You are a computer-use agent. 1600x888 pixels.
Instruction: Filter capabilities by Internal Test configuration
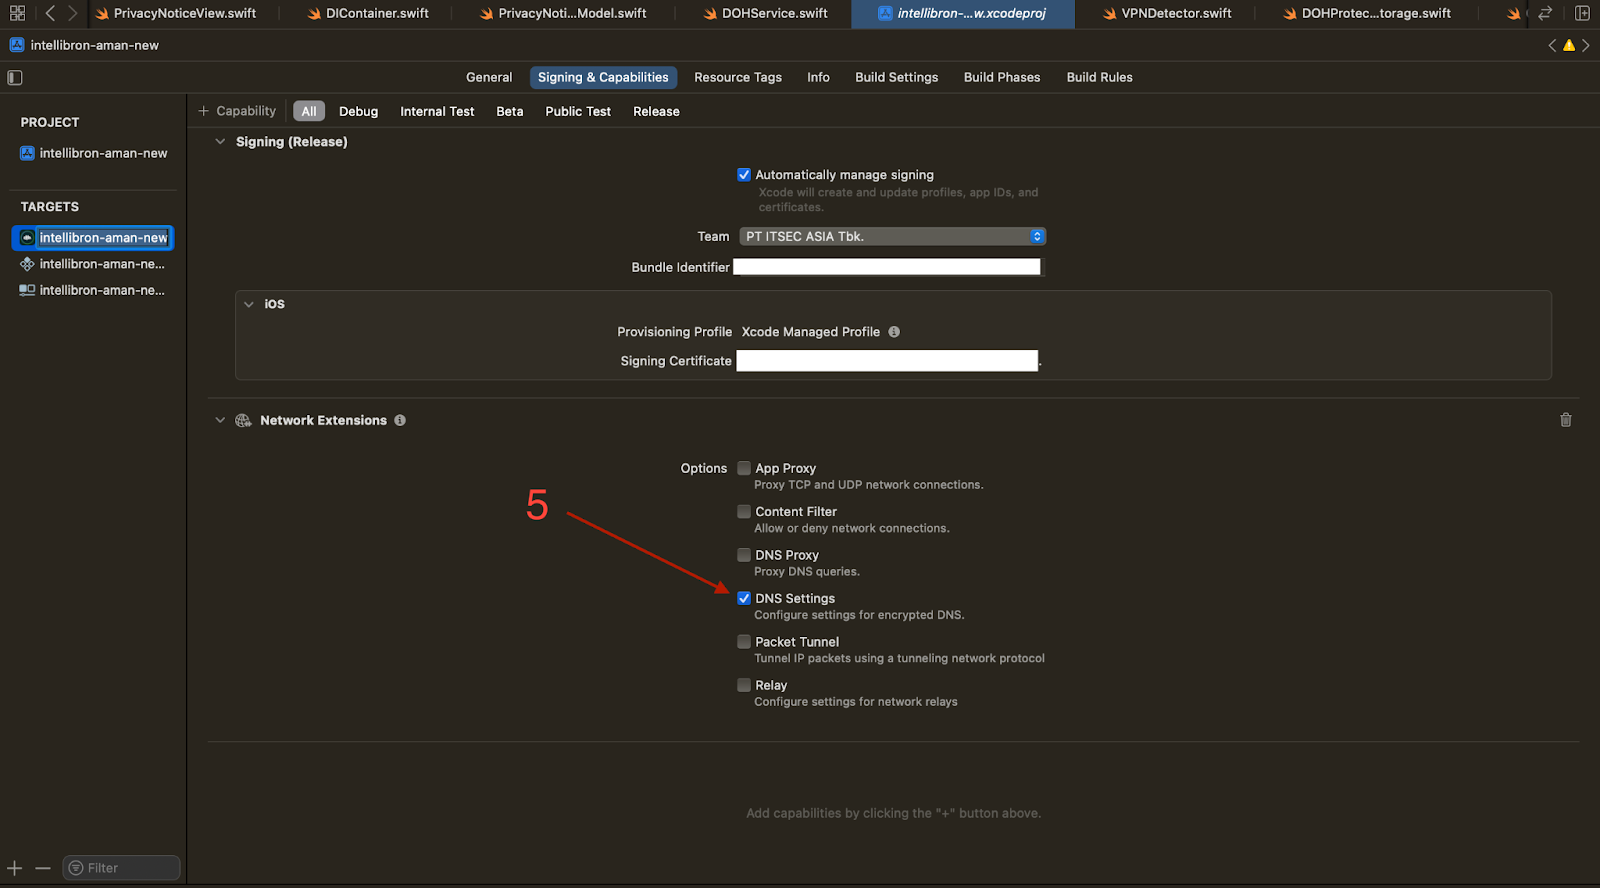tap(437, 111)
